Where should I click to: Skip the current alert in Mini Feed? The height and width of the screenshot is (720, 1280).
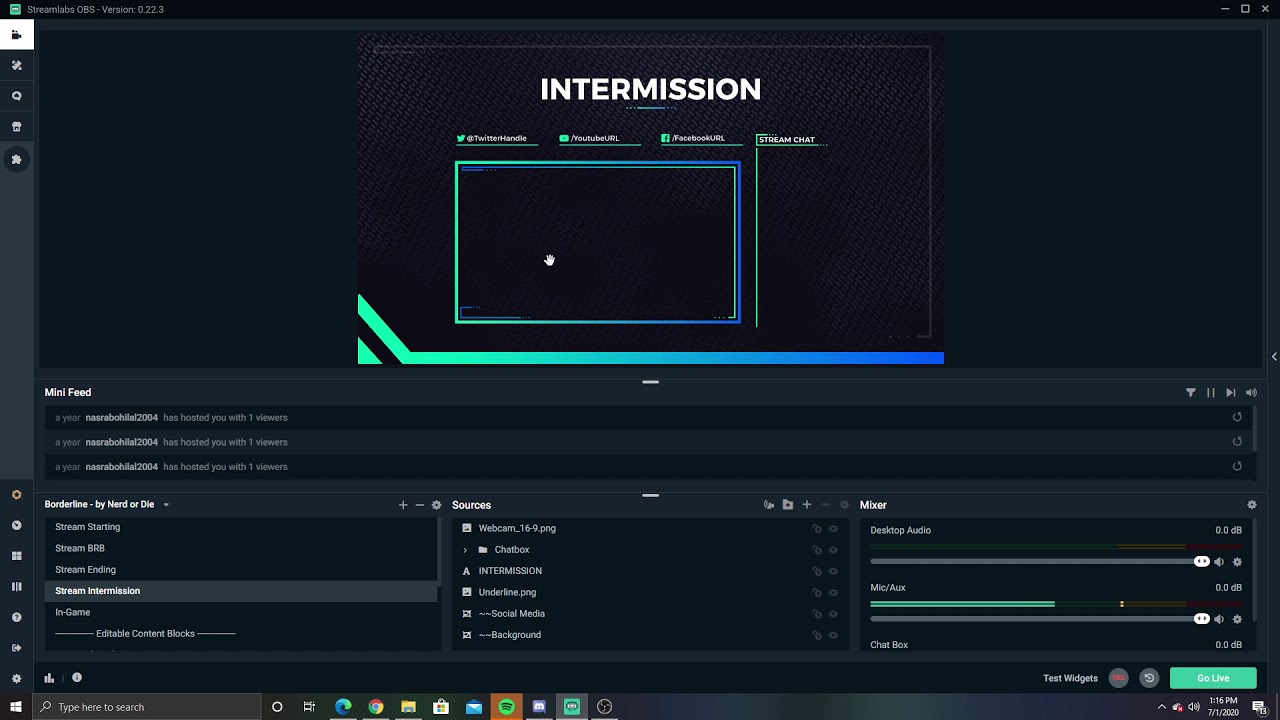coord(1231,393)
